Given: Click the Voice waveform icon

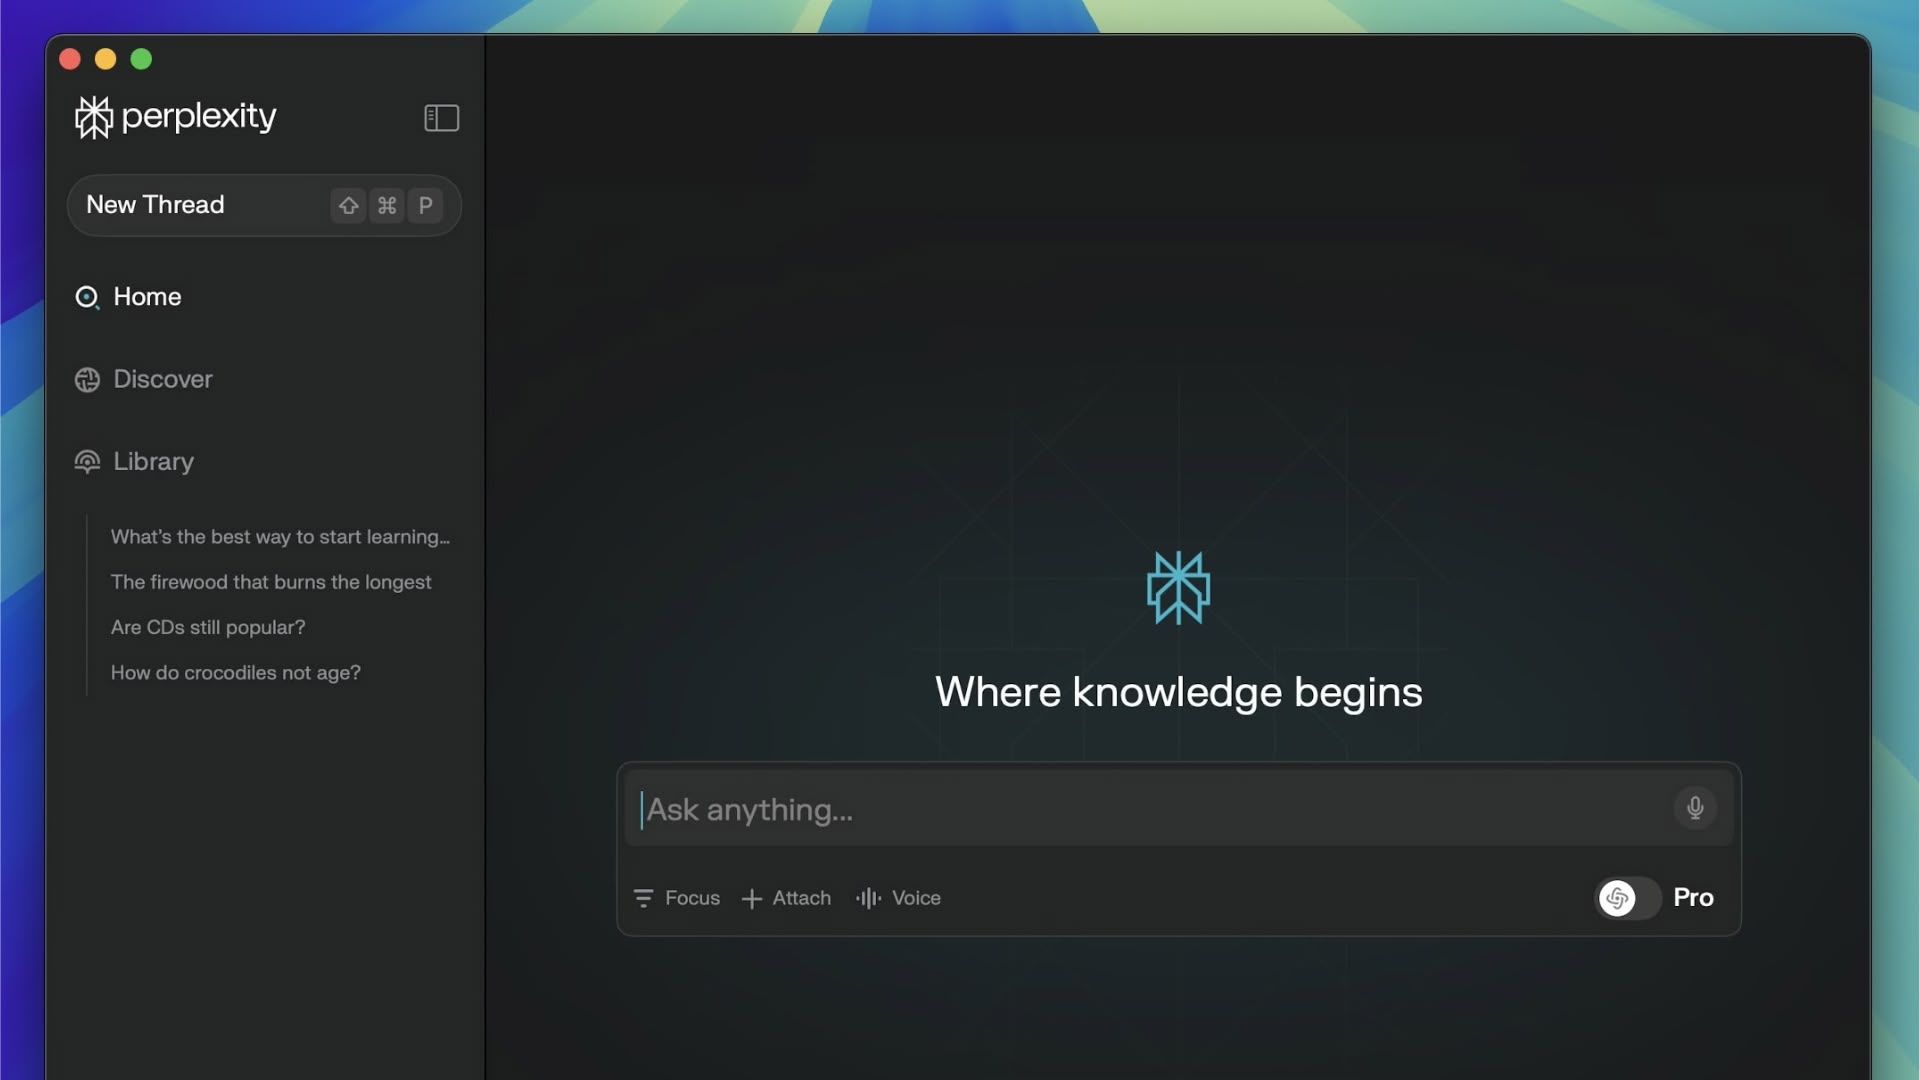Looking at the screenshot, I should [x=868, y=898].
